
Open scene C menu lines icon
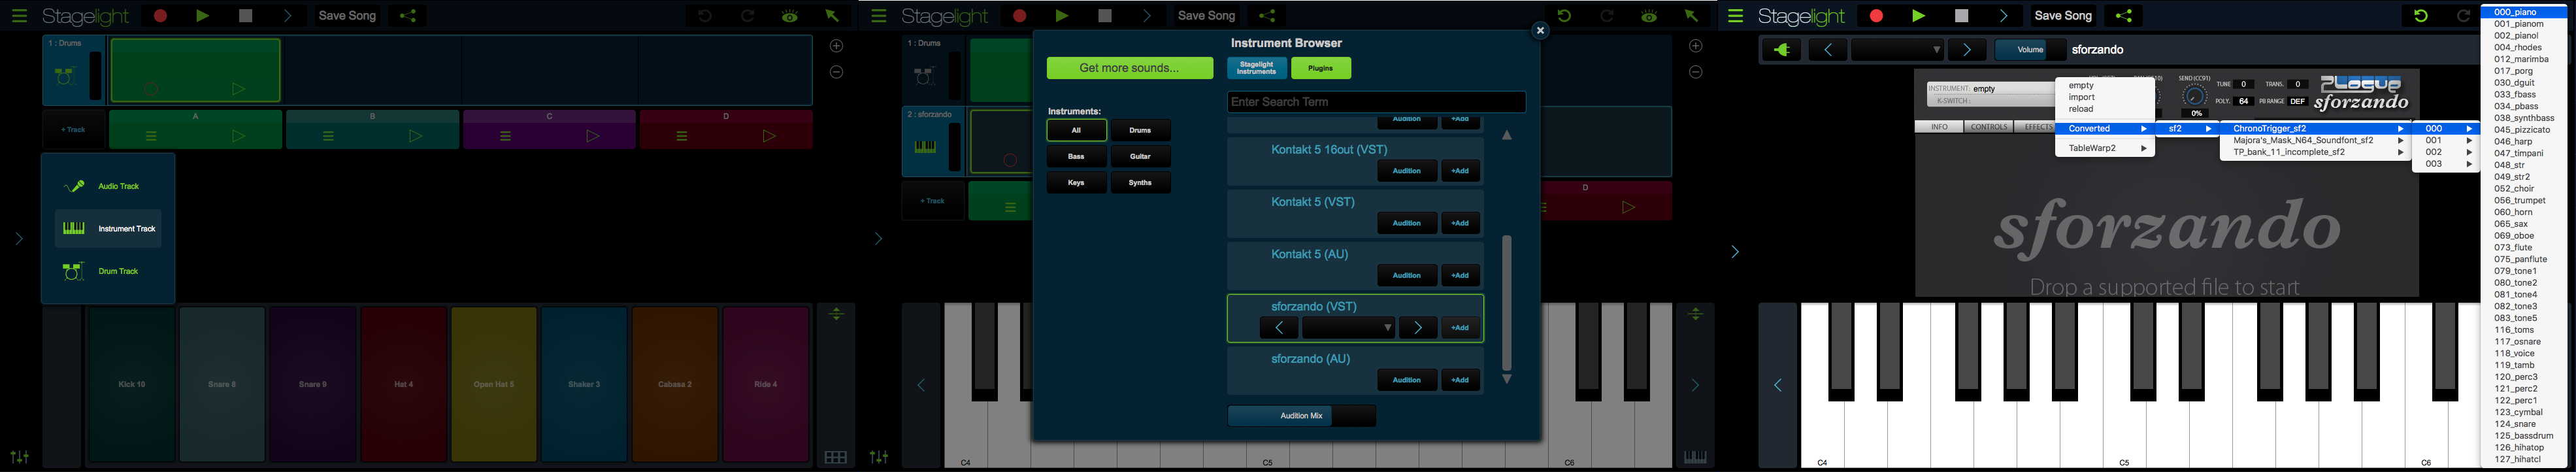point(505,136)
